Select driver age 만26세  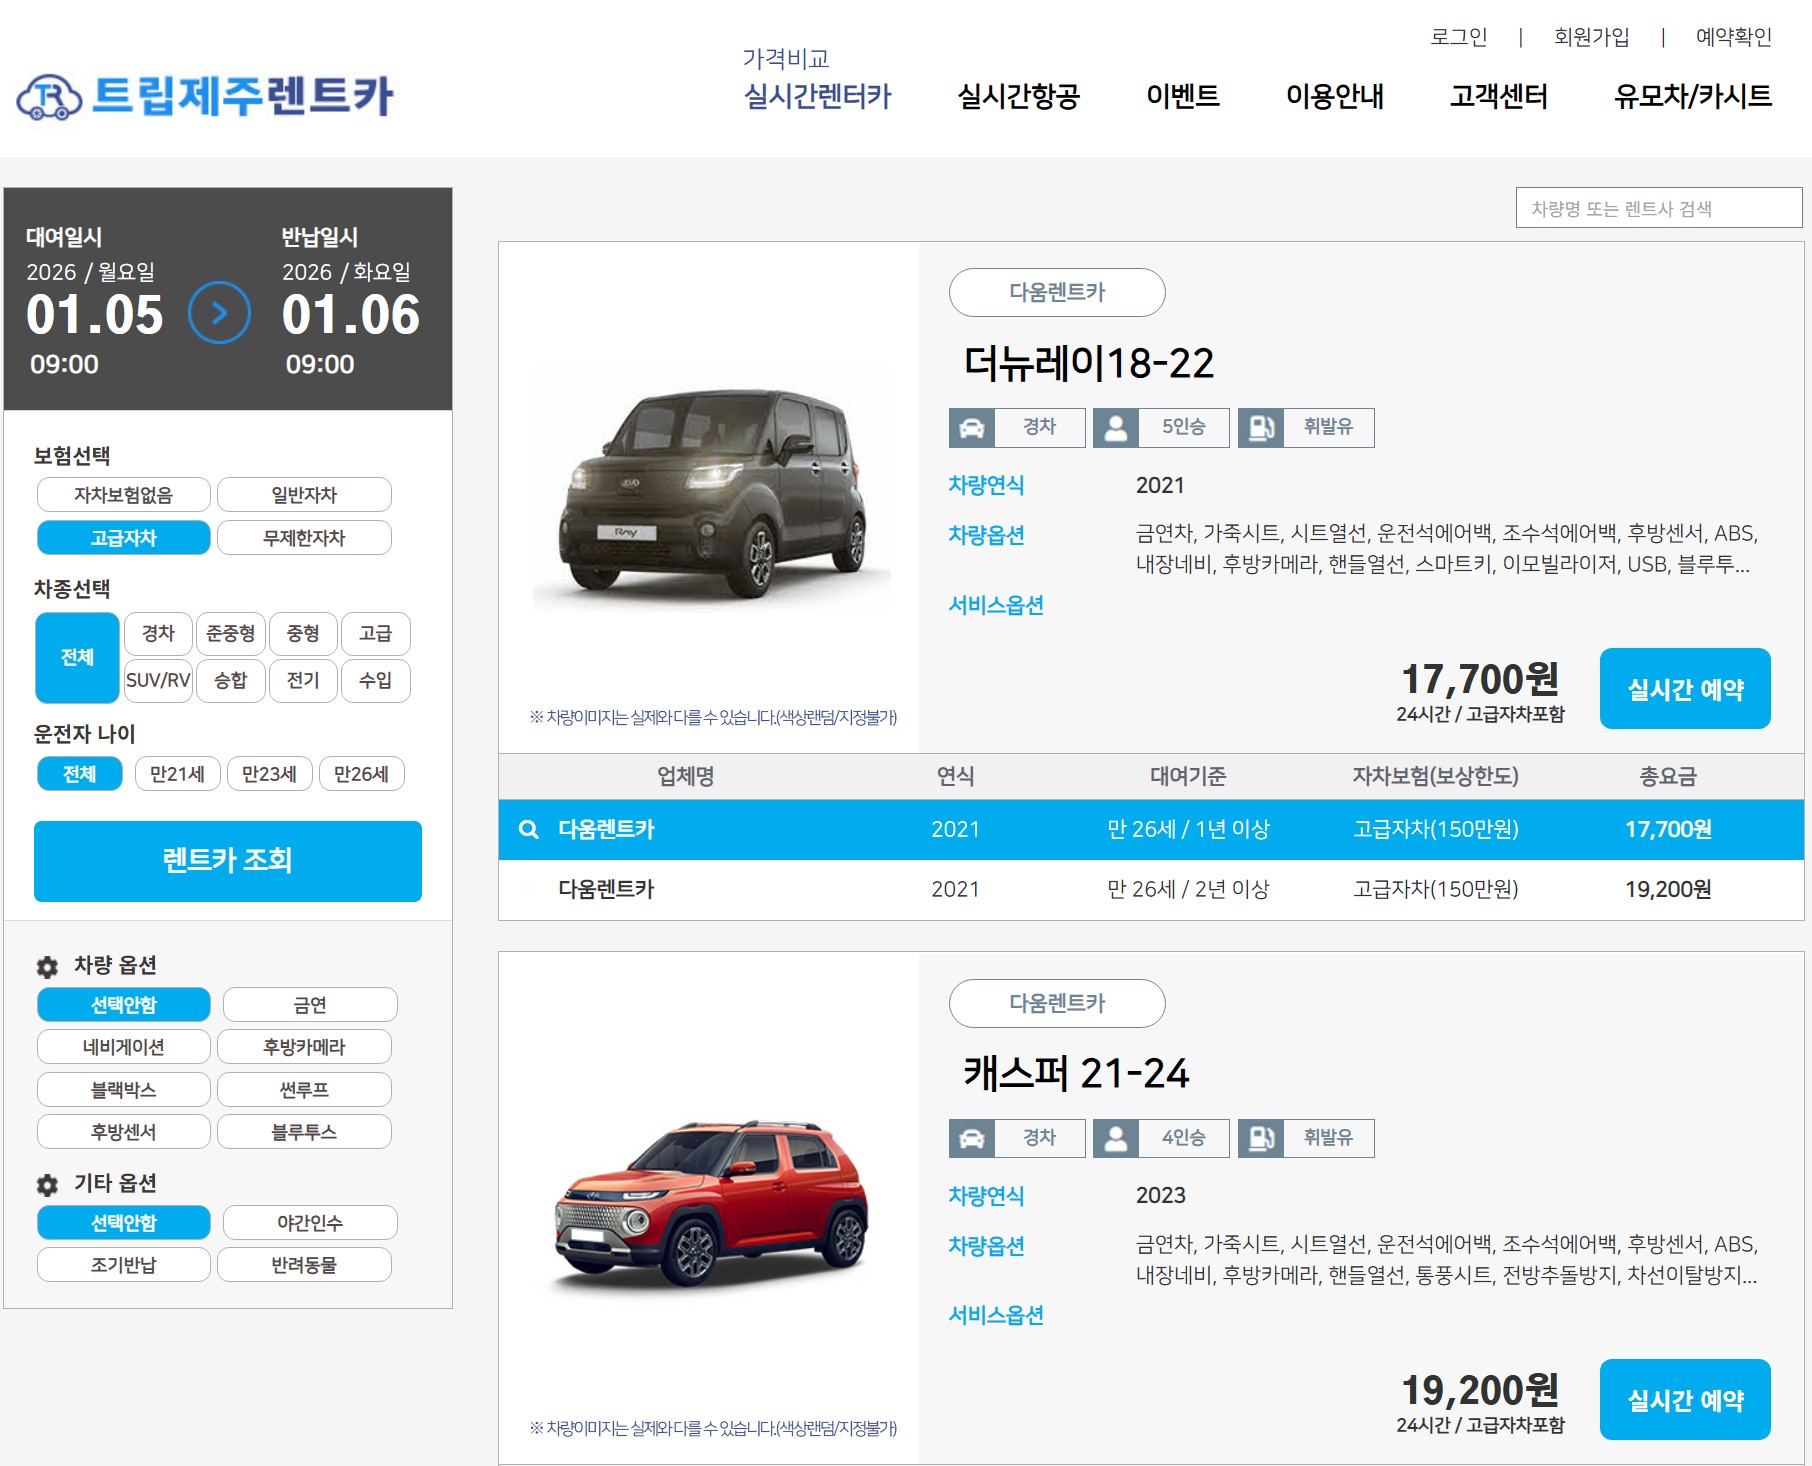(x=361, y=774)
